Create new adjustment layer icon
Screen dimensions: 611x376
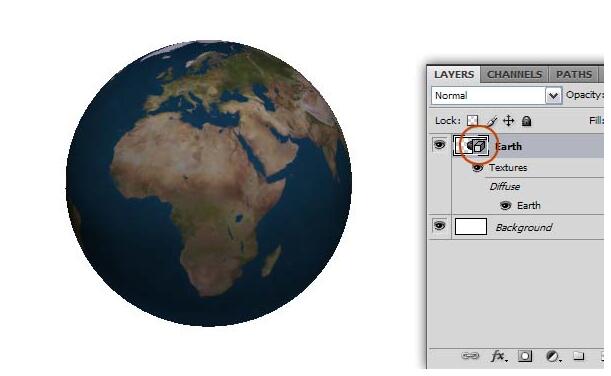tap(553, 356)
